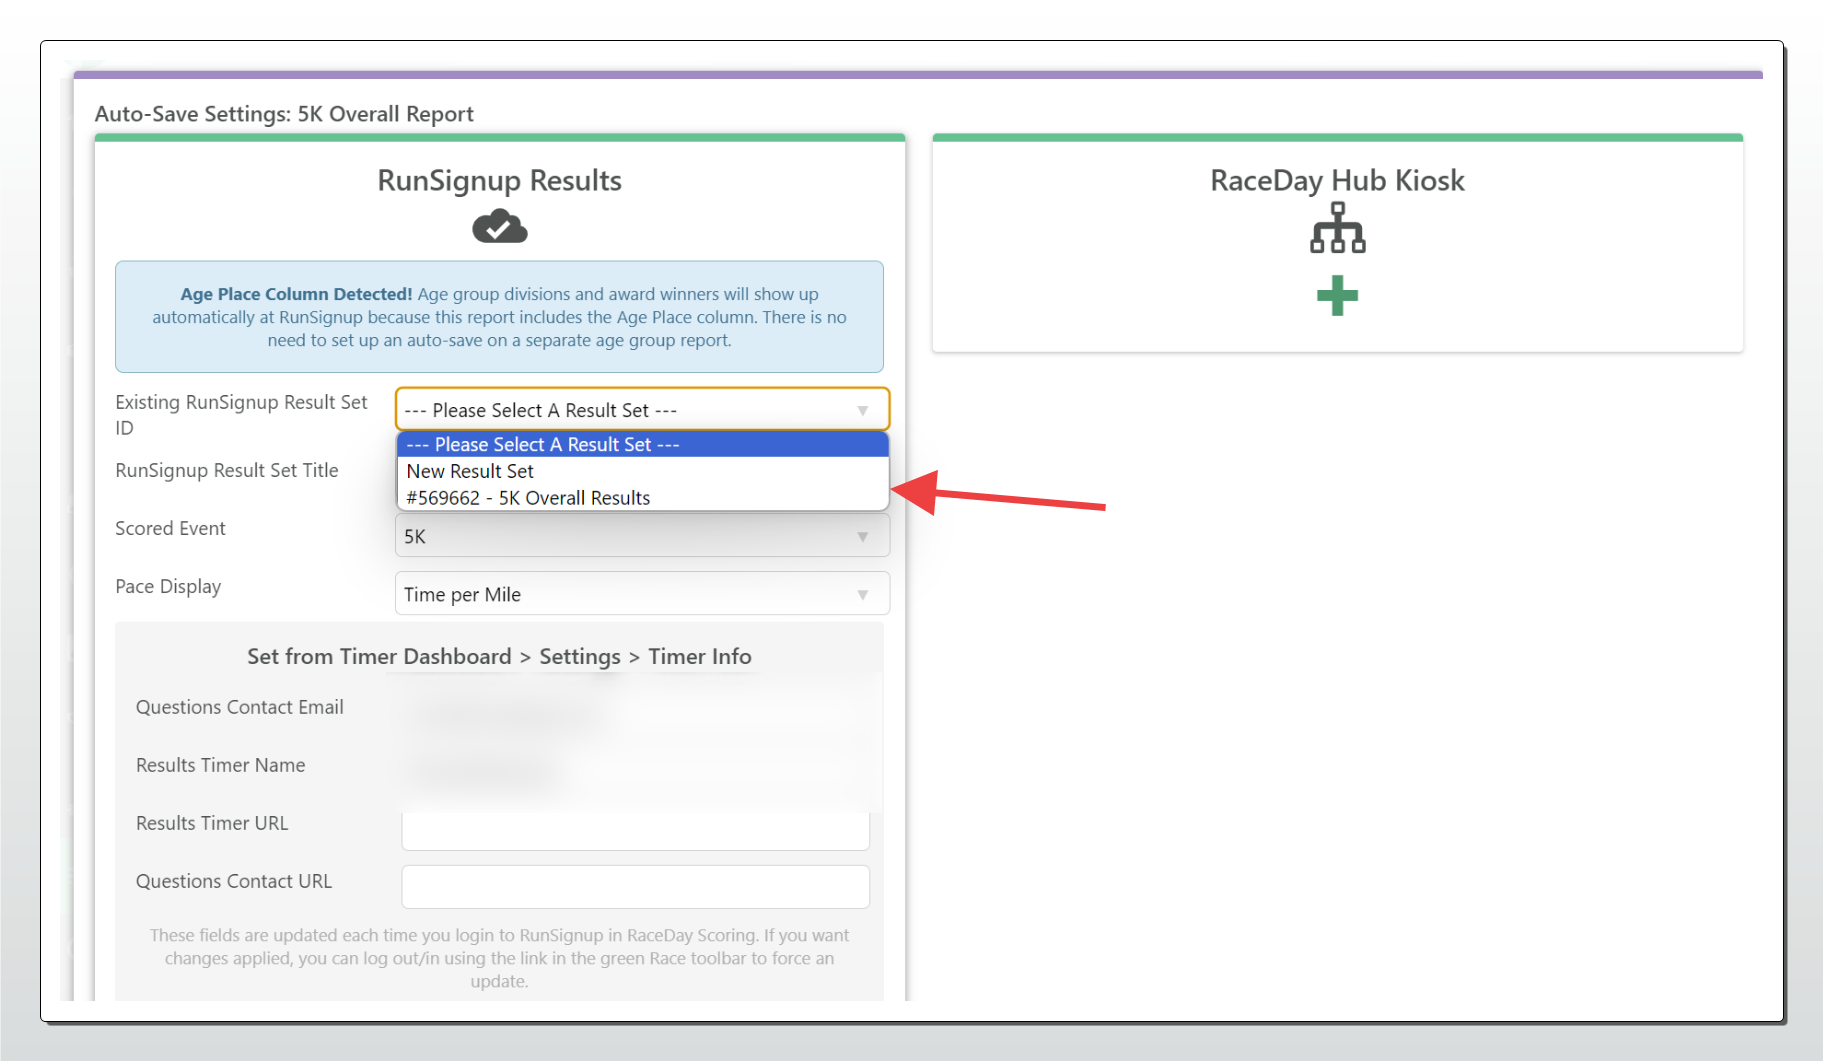The width and height of the screenshot is (1823, 1061).
Task: Add RaceDay Hub Kiosk with green plus
Action: pos(1337,296)
